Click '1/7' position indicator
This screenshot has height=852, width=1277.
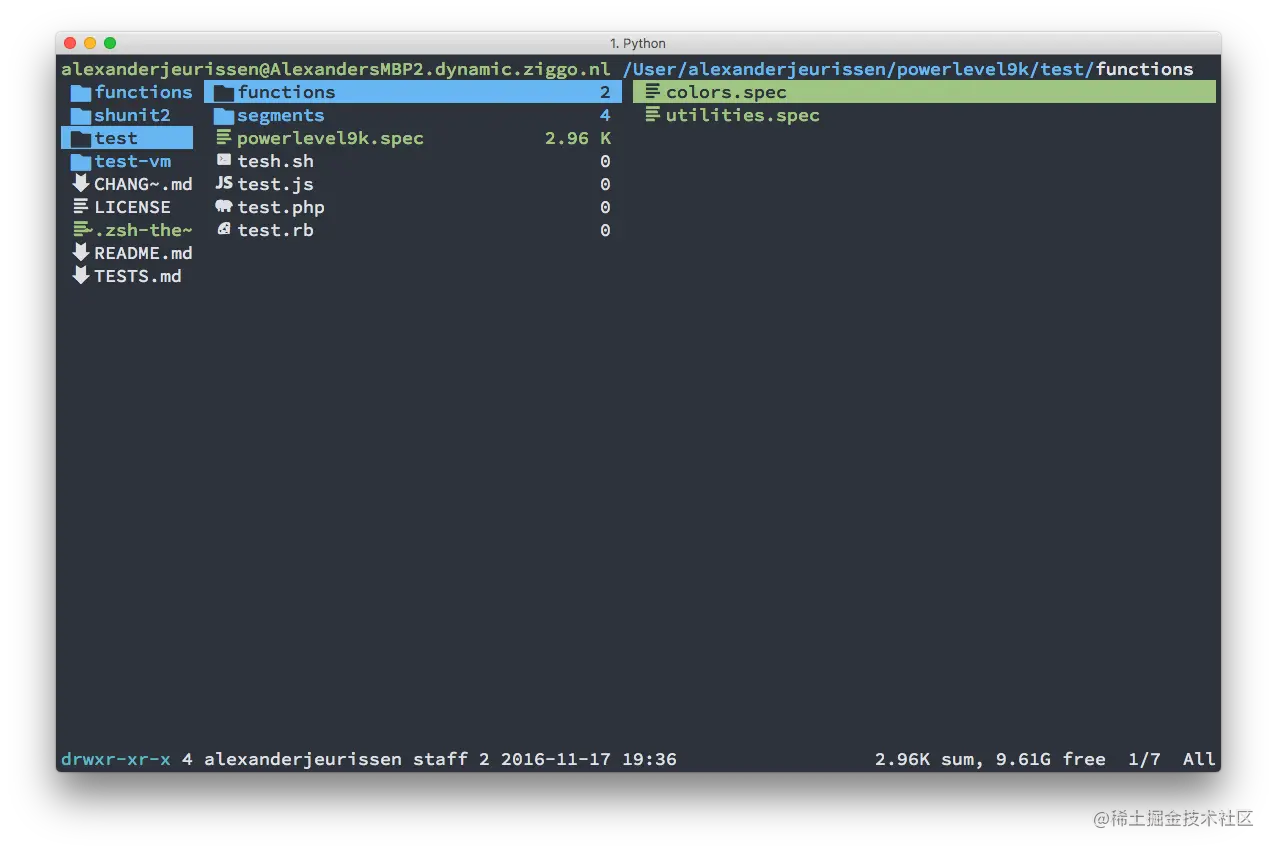[x=1144, y=759]
